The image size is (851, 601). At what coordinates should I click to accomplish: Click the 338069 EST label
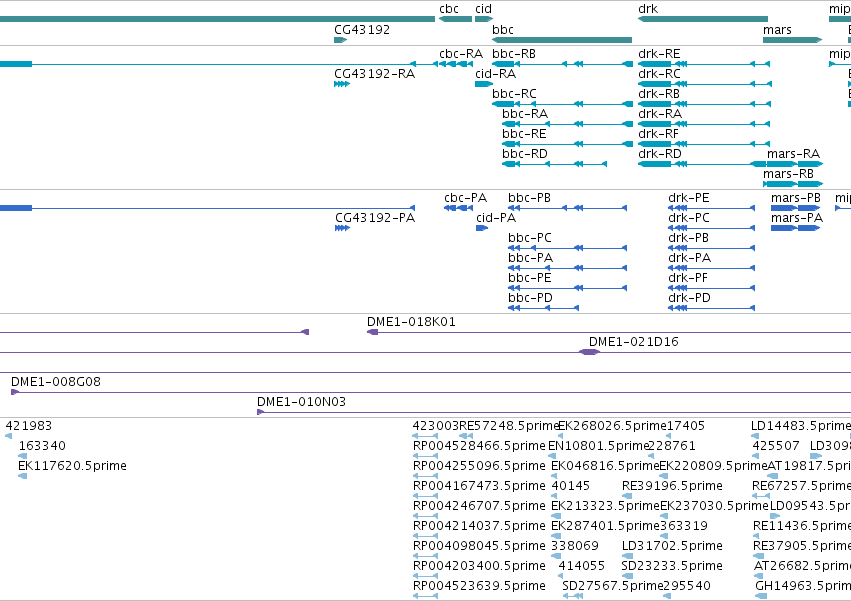[575, 547]
